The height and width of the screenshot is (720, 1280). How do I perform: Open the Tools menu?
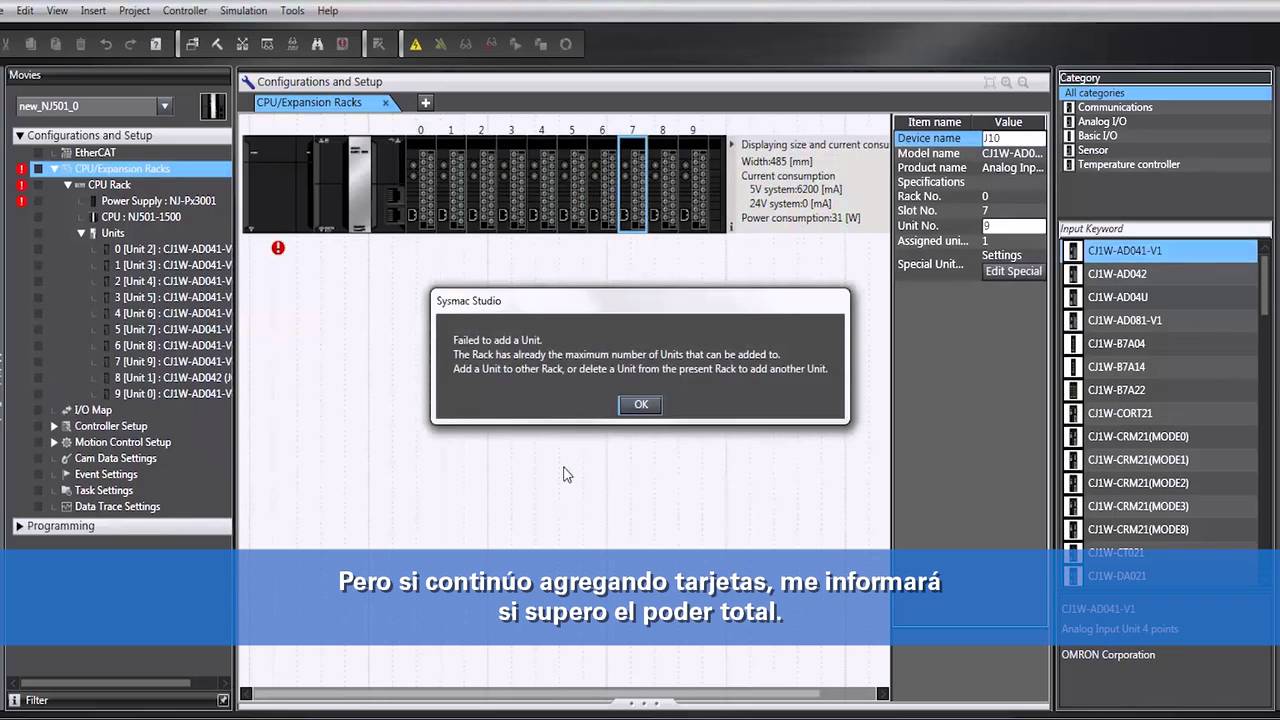292,10
